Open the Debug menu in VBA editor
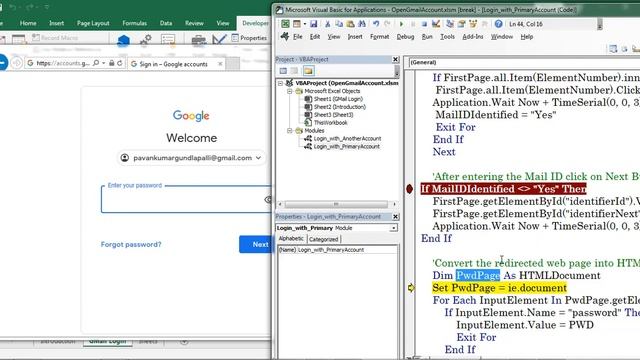This screenshot has width=640, height=360. click(x=405, y=37)
